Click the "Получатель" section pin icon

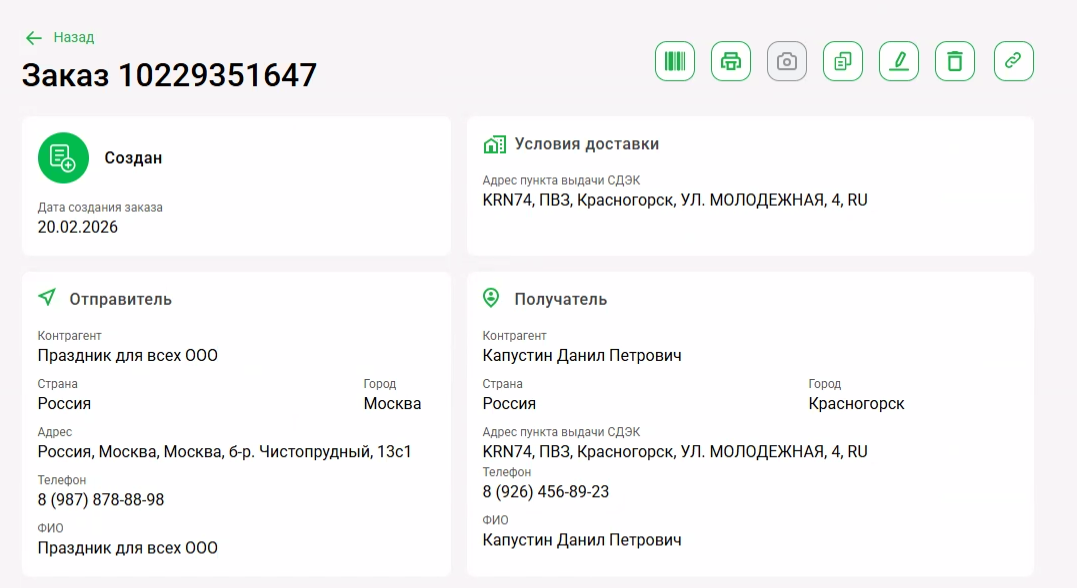coord(491,298)
